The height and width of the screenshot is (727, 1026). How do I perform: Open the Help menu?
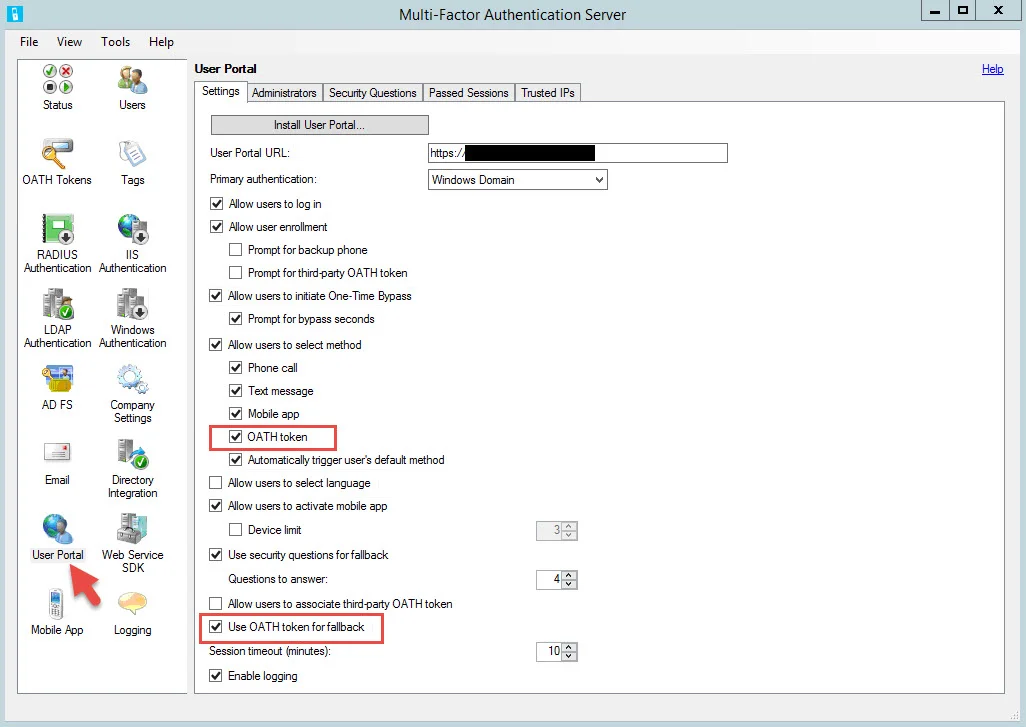tap(161, 42)
